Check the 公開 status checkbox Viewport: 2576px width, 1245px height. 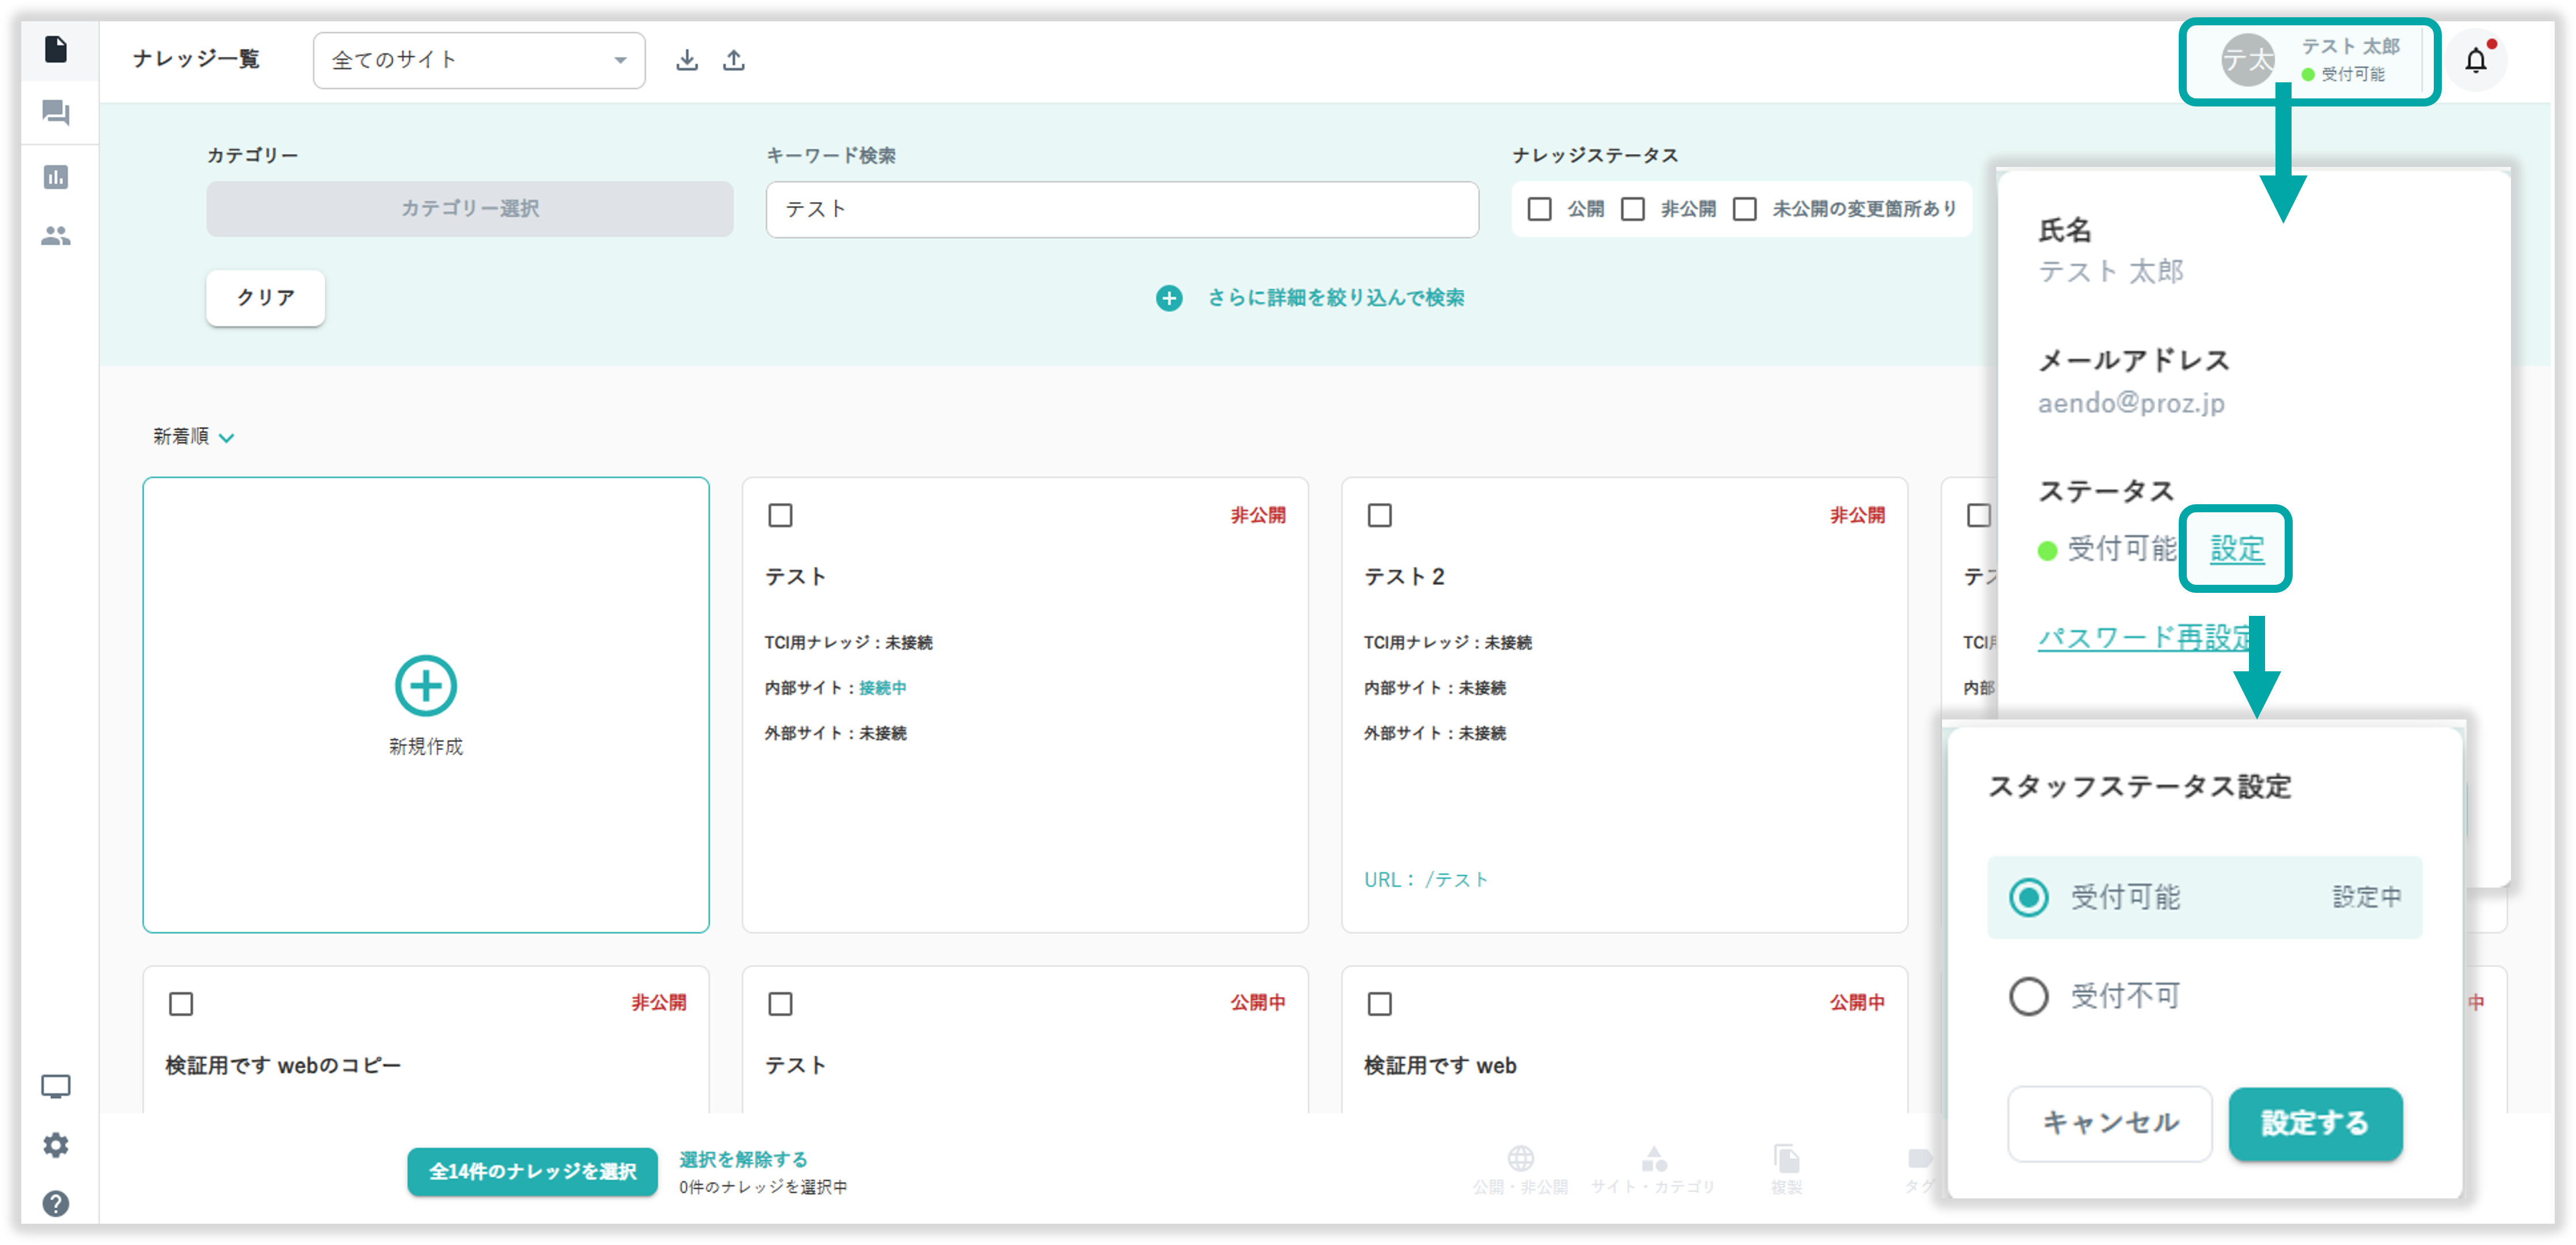tap(1539, 209)
